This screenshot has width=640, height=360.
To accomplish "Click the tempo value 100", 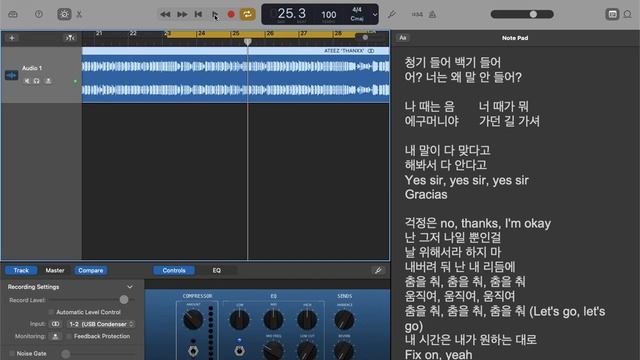I will pyautogui.click(x=329, y=15).
